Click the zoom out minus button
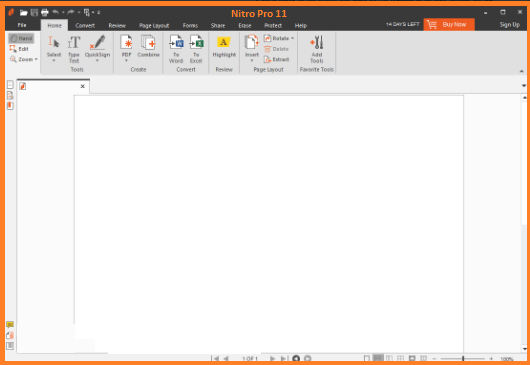The width and height of the screenshot is (530, 365). pos(434,359)
